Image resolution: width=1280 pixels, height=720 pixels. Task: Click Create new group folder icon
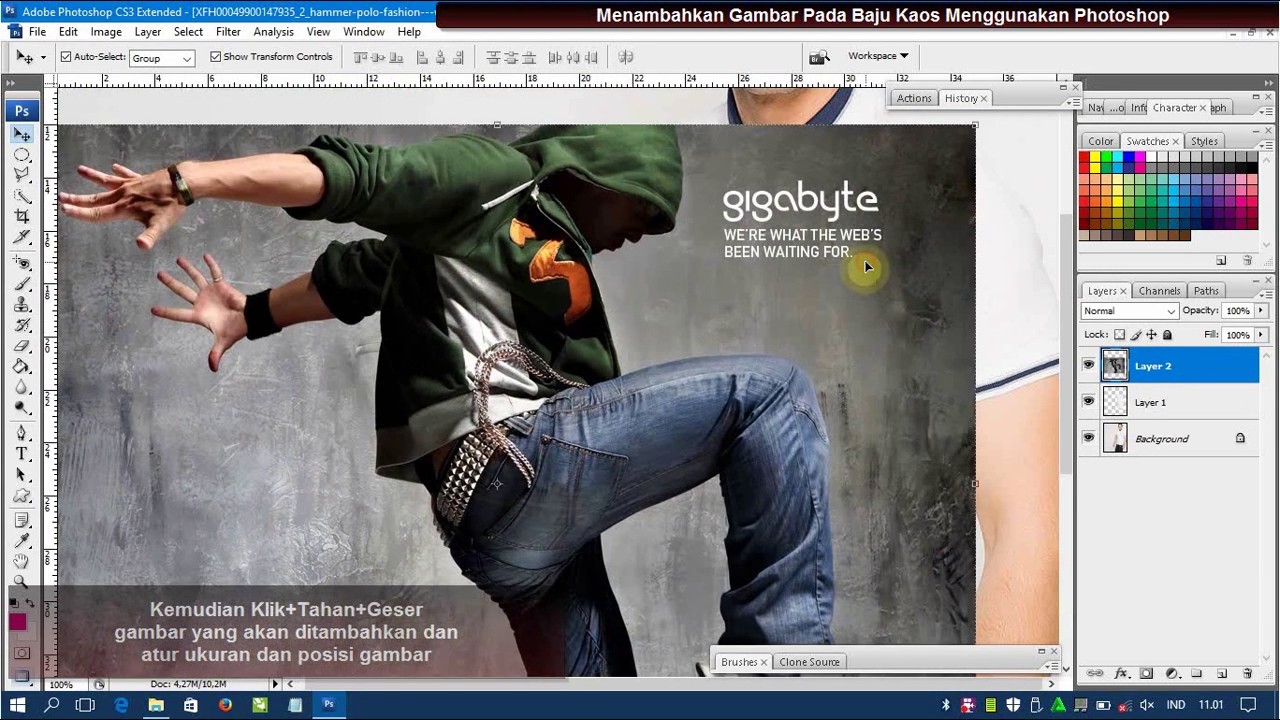click(1196, 674)
